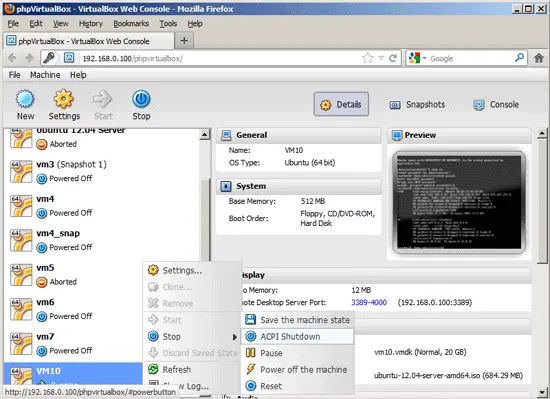This screenshot has width=550, height=399.
Task: Open a new Firefox tab
Action: click(184, 41)
